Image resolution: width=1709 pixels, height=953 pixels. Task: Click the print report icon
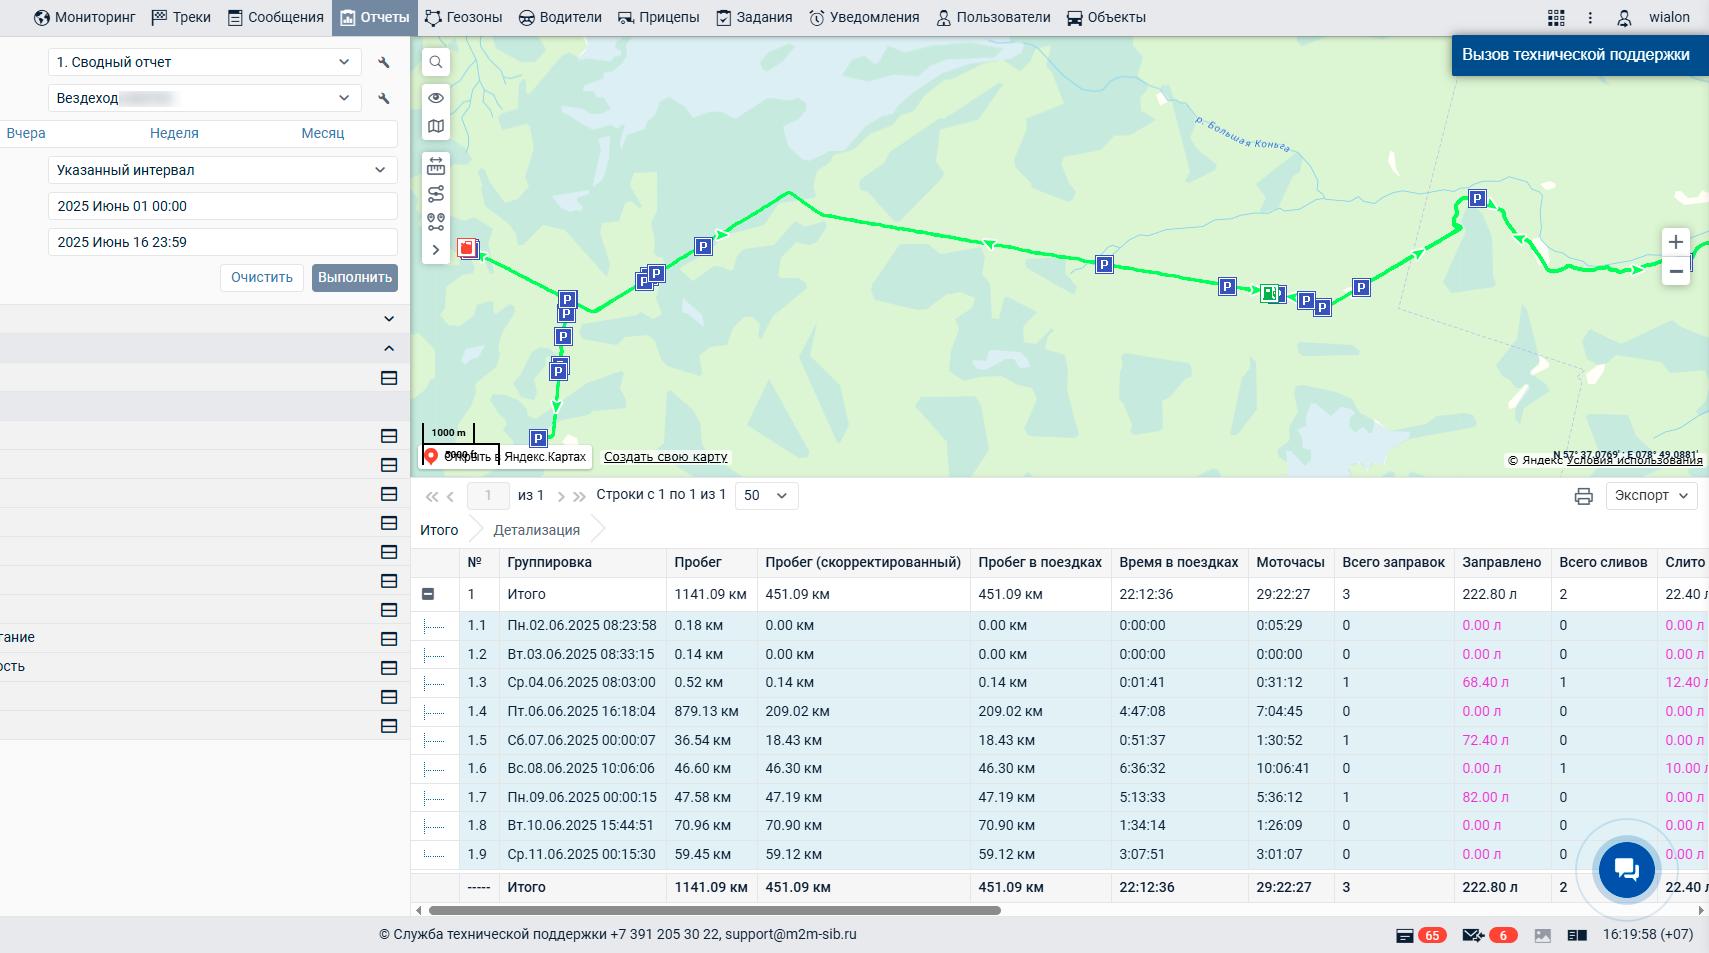[1583, 496]
